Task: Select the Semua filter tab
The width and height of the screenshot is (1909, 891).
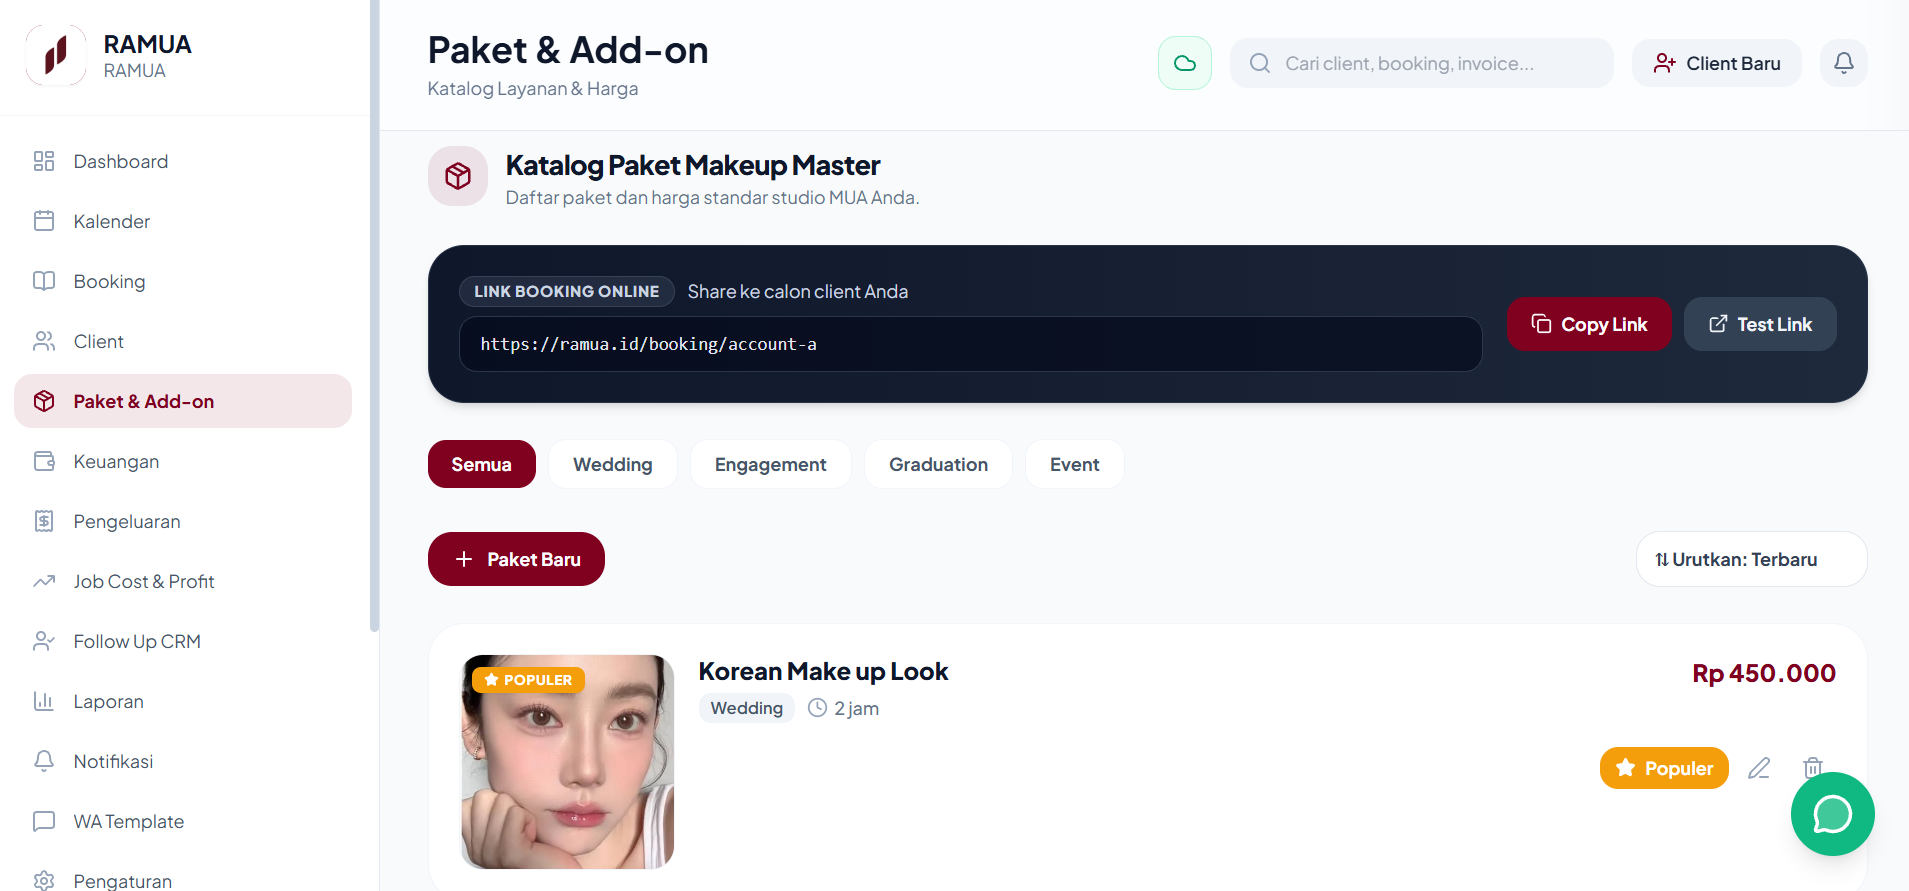Action: pos(482,464)
